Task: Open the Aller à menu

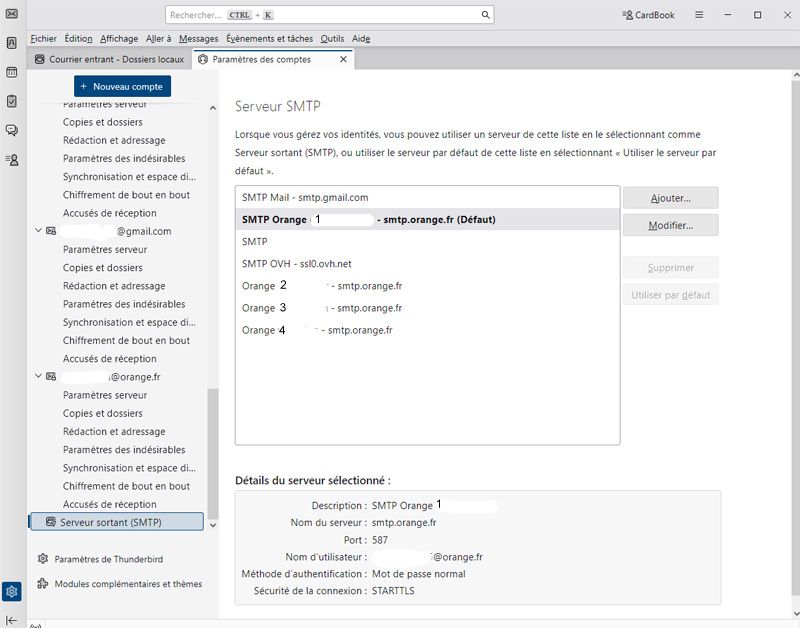Action: click(x=158, y=39)
